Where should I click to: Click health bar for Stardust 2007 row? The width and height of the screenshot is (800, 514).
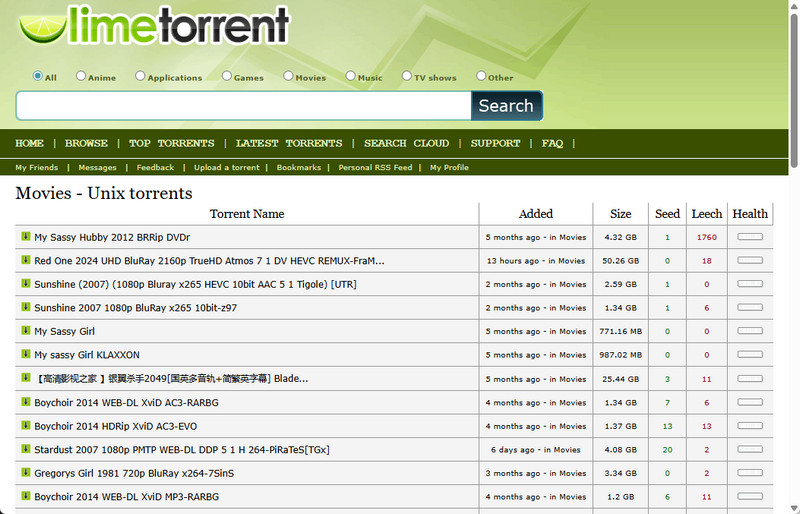tap(750, 449)
